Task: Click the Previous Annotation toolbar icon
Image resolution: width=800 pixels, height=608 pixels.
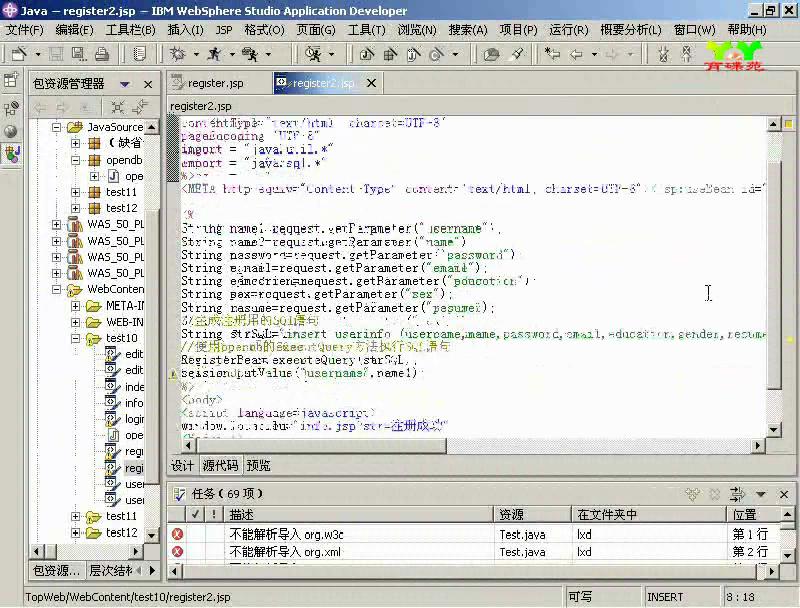Action: (x=687, y=54)
